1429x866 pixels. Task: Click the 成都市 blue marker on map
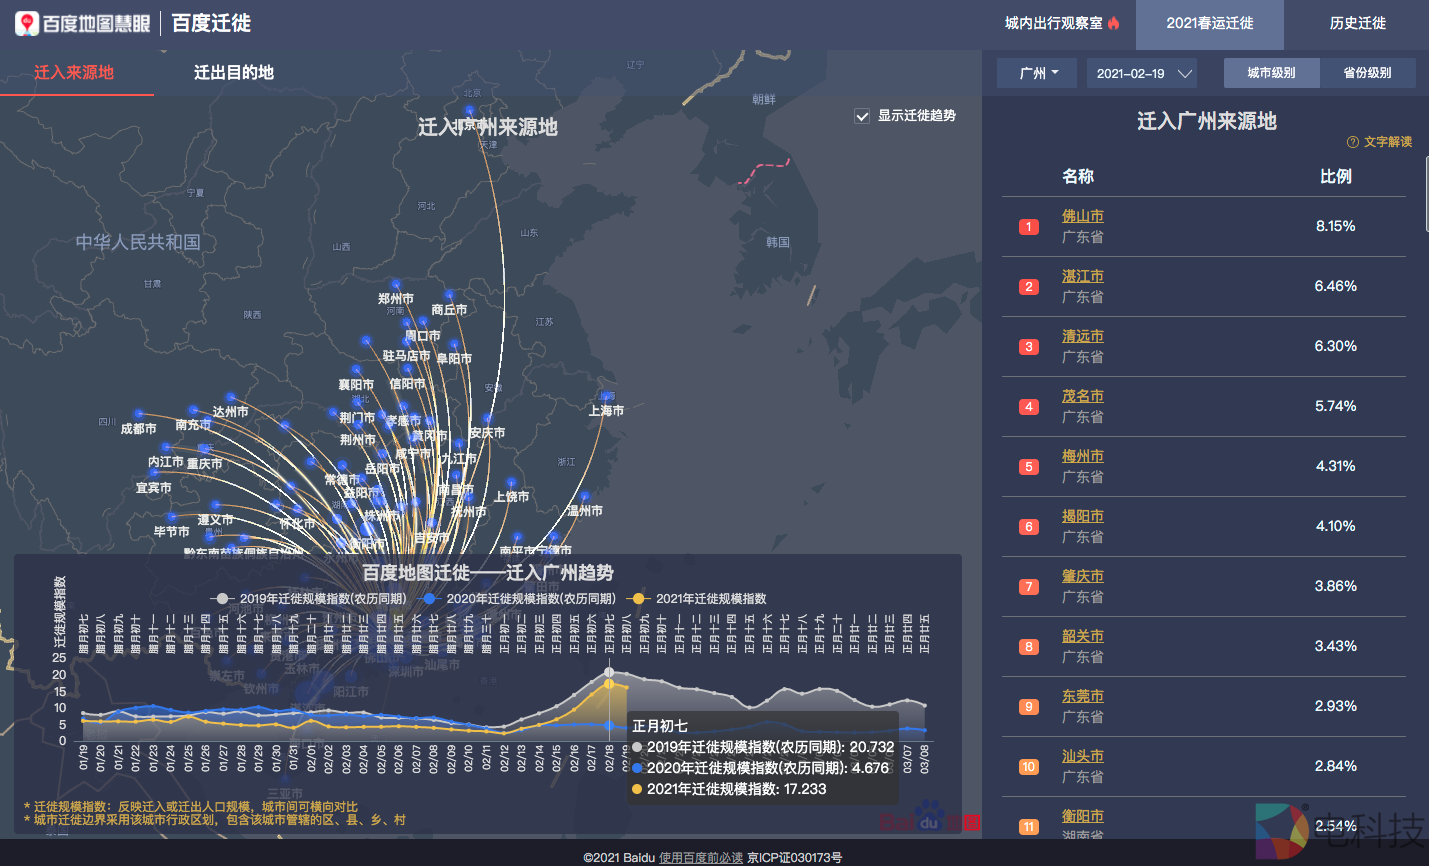click(139, 414)
